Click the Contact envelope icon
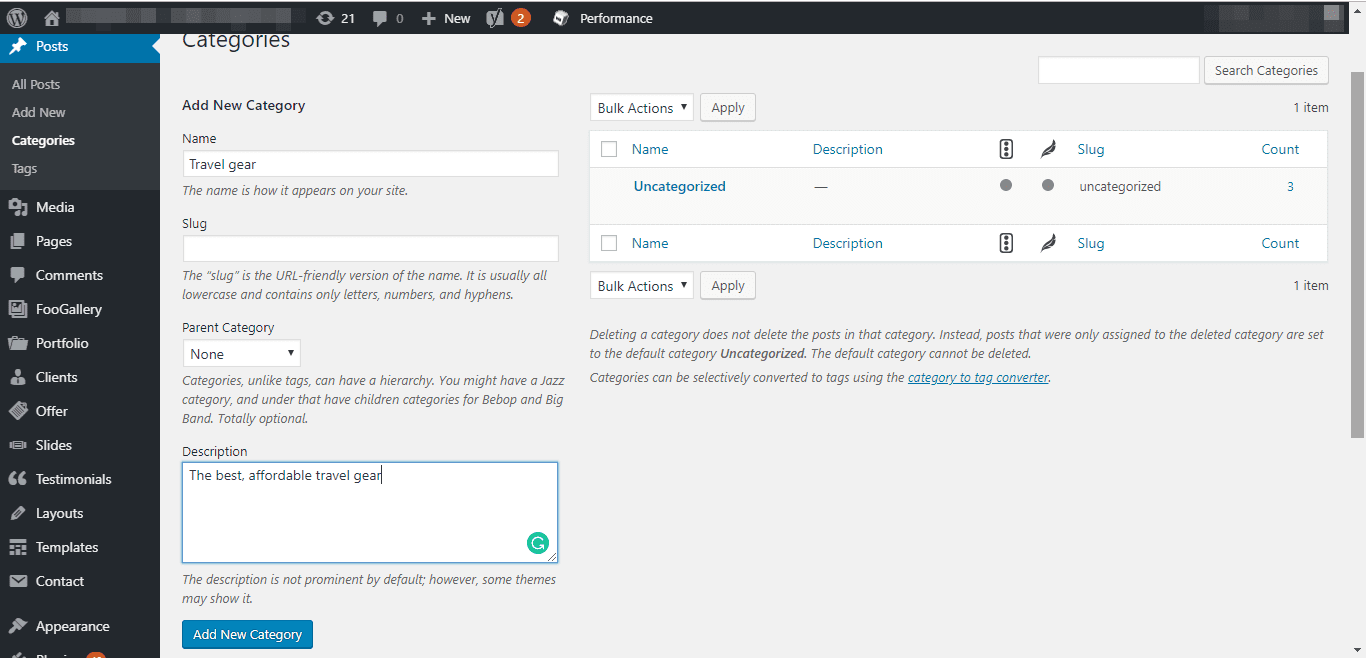The image size is (1366, 658). pyautogui.click(x=17, y=581)
